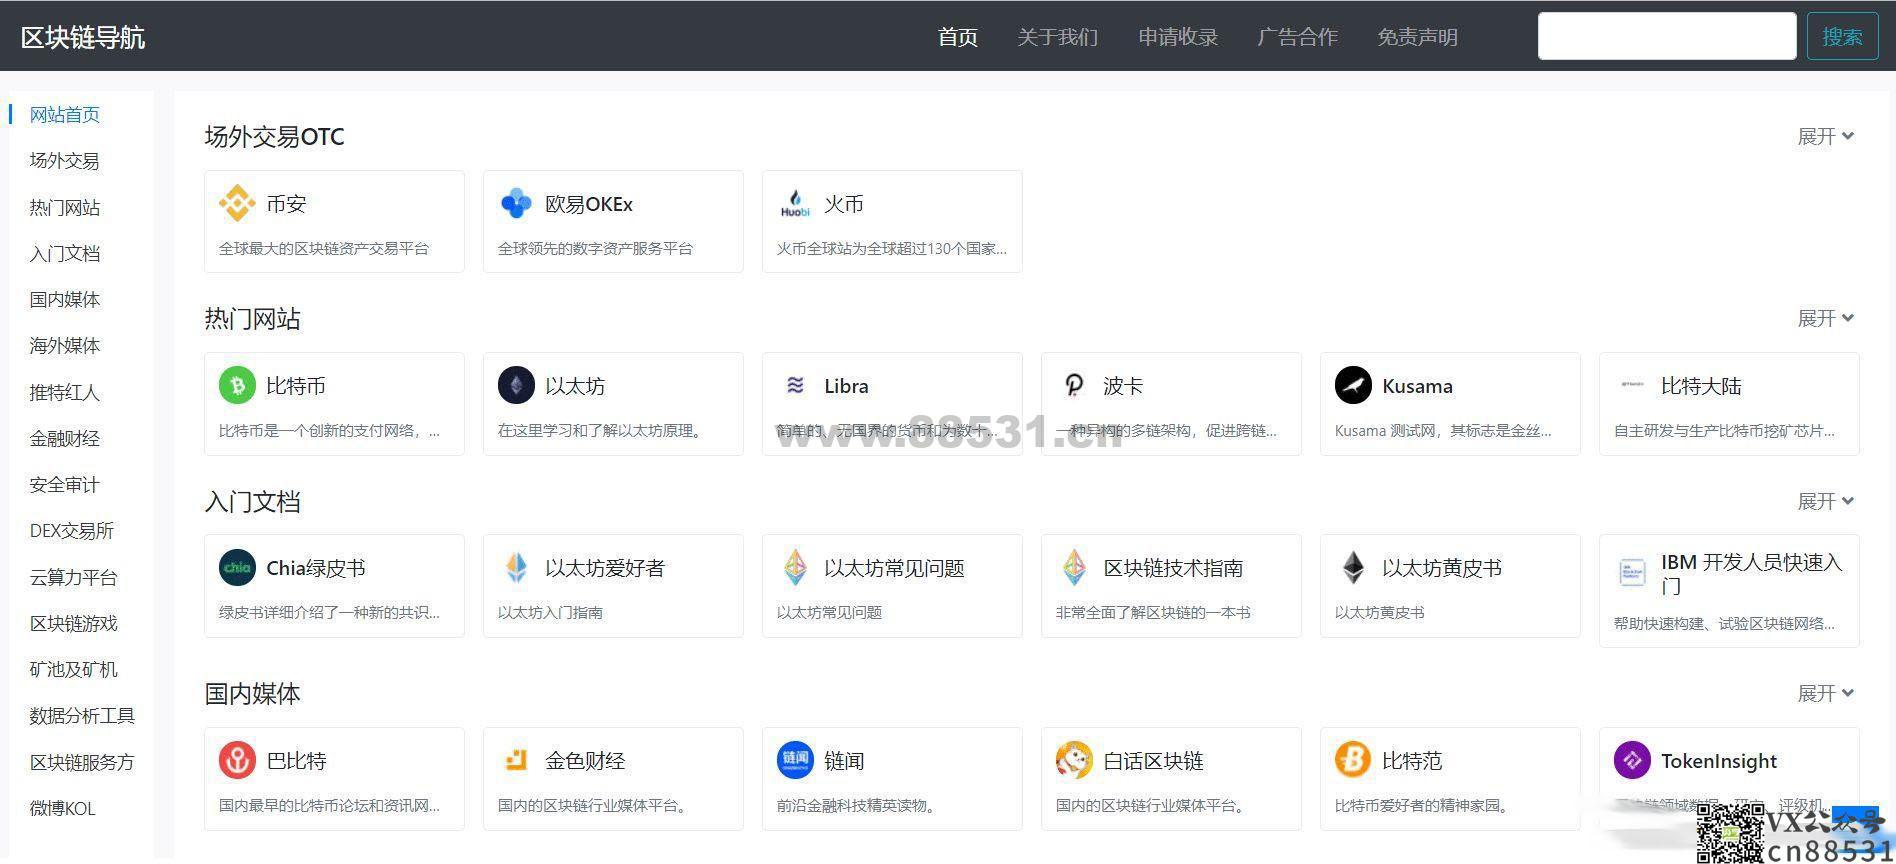
Task: Click the Libra wave logo icon
Action: pyautogui.click(x=795, y=386)
